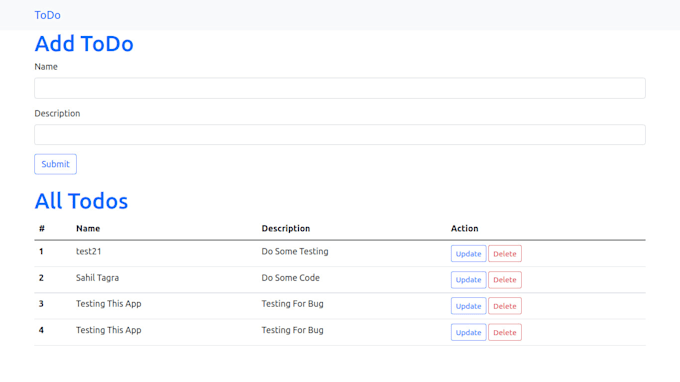Select the Description column header
This screenshot has width=680, height=382.
pos(286,229)
